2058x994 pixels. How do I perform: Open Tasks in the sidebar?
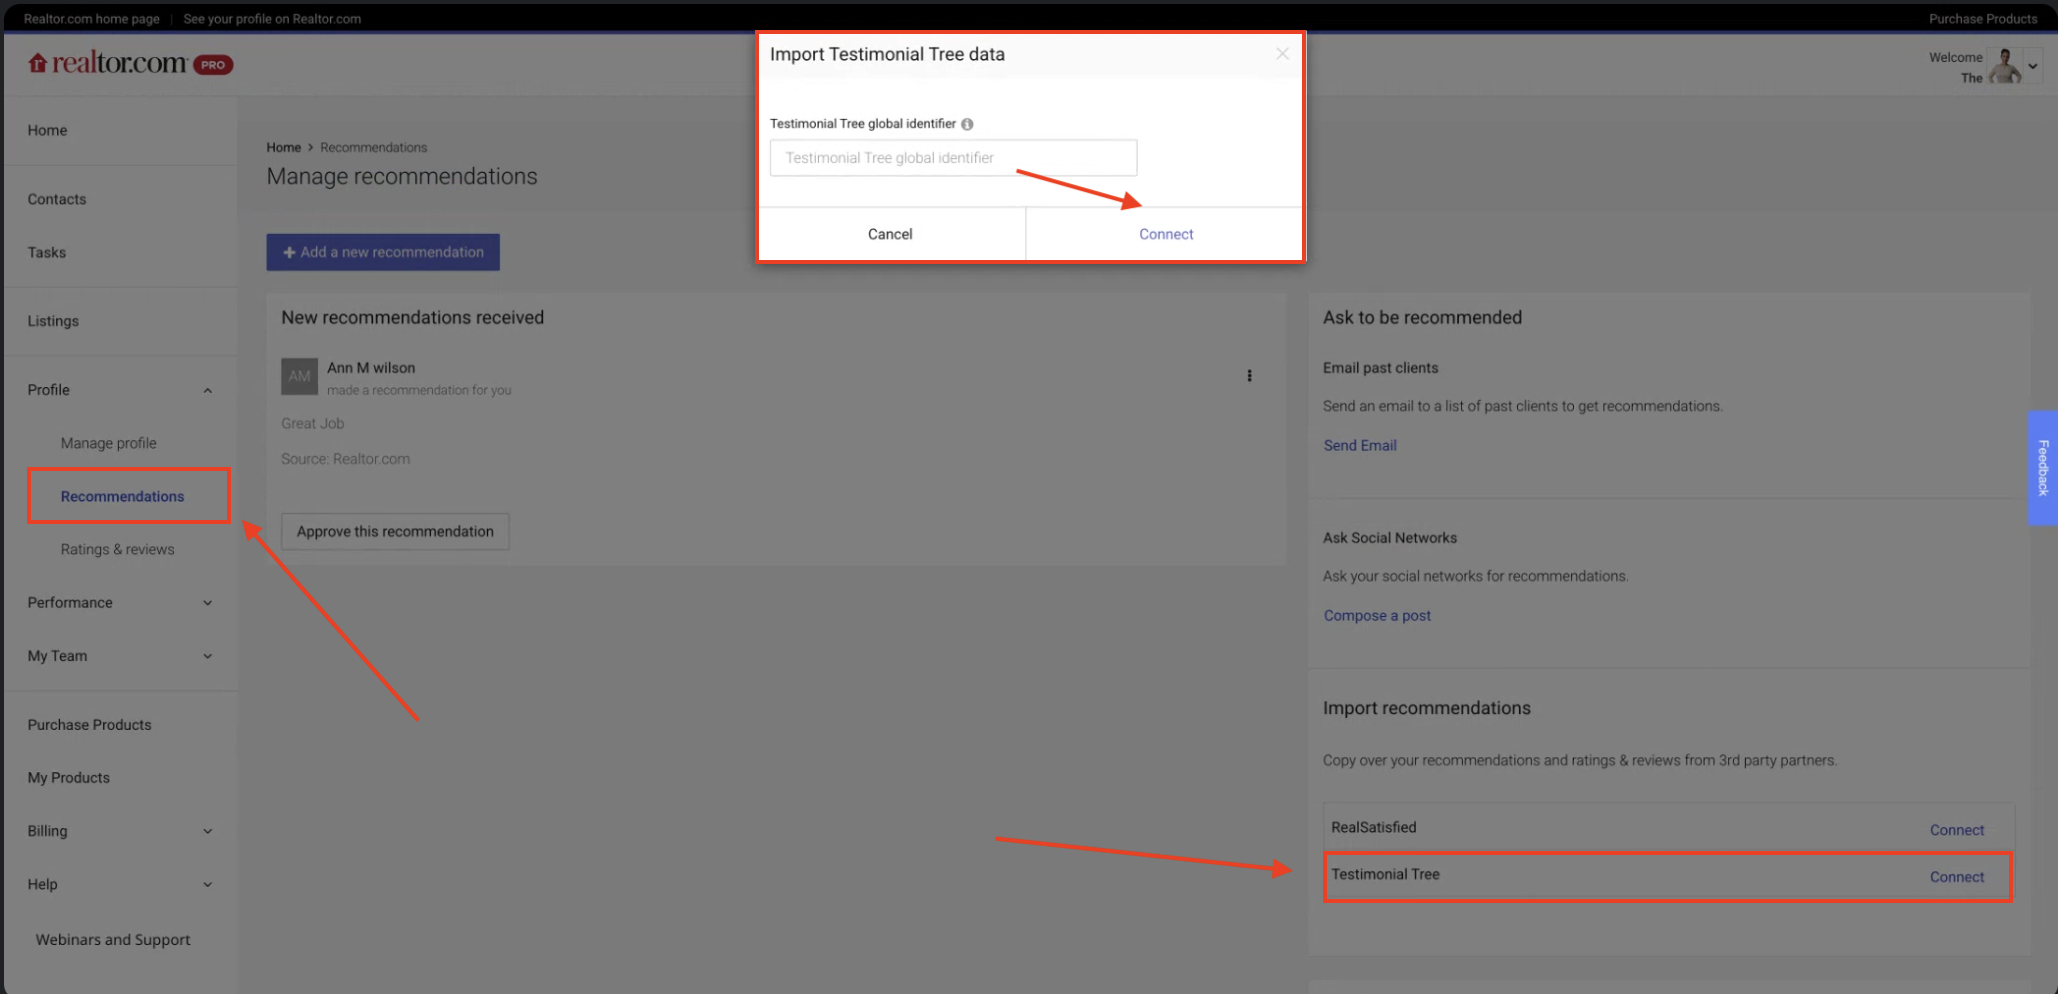point(46,252)
